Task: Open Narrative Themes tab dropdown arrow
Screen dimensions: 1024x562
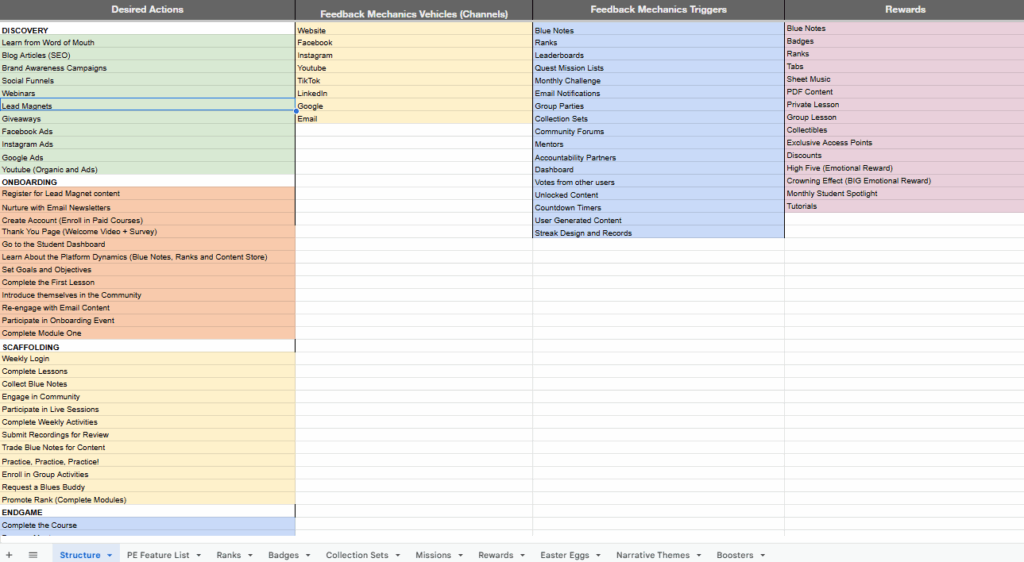Action: coord(699,555)
